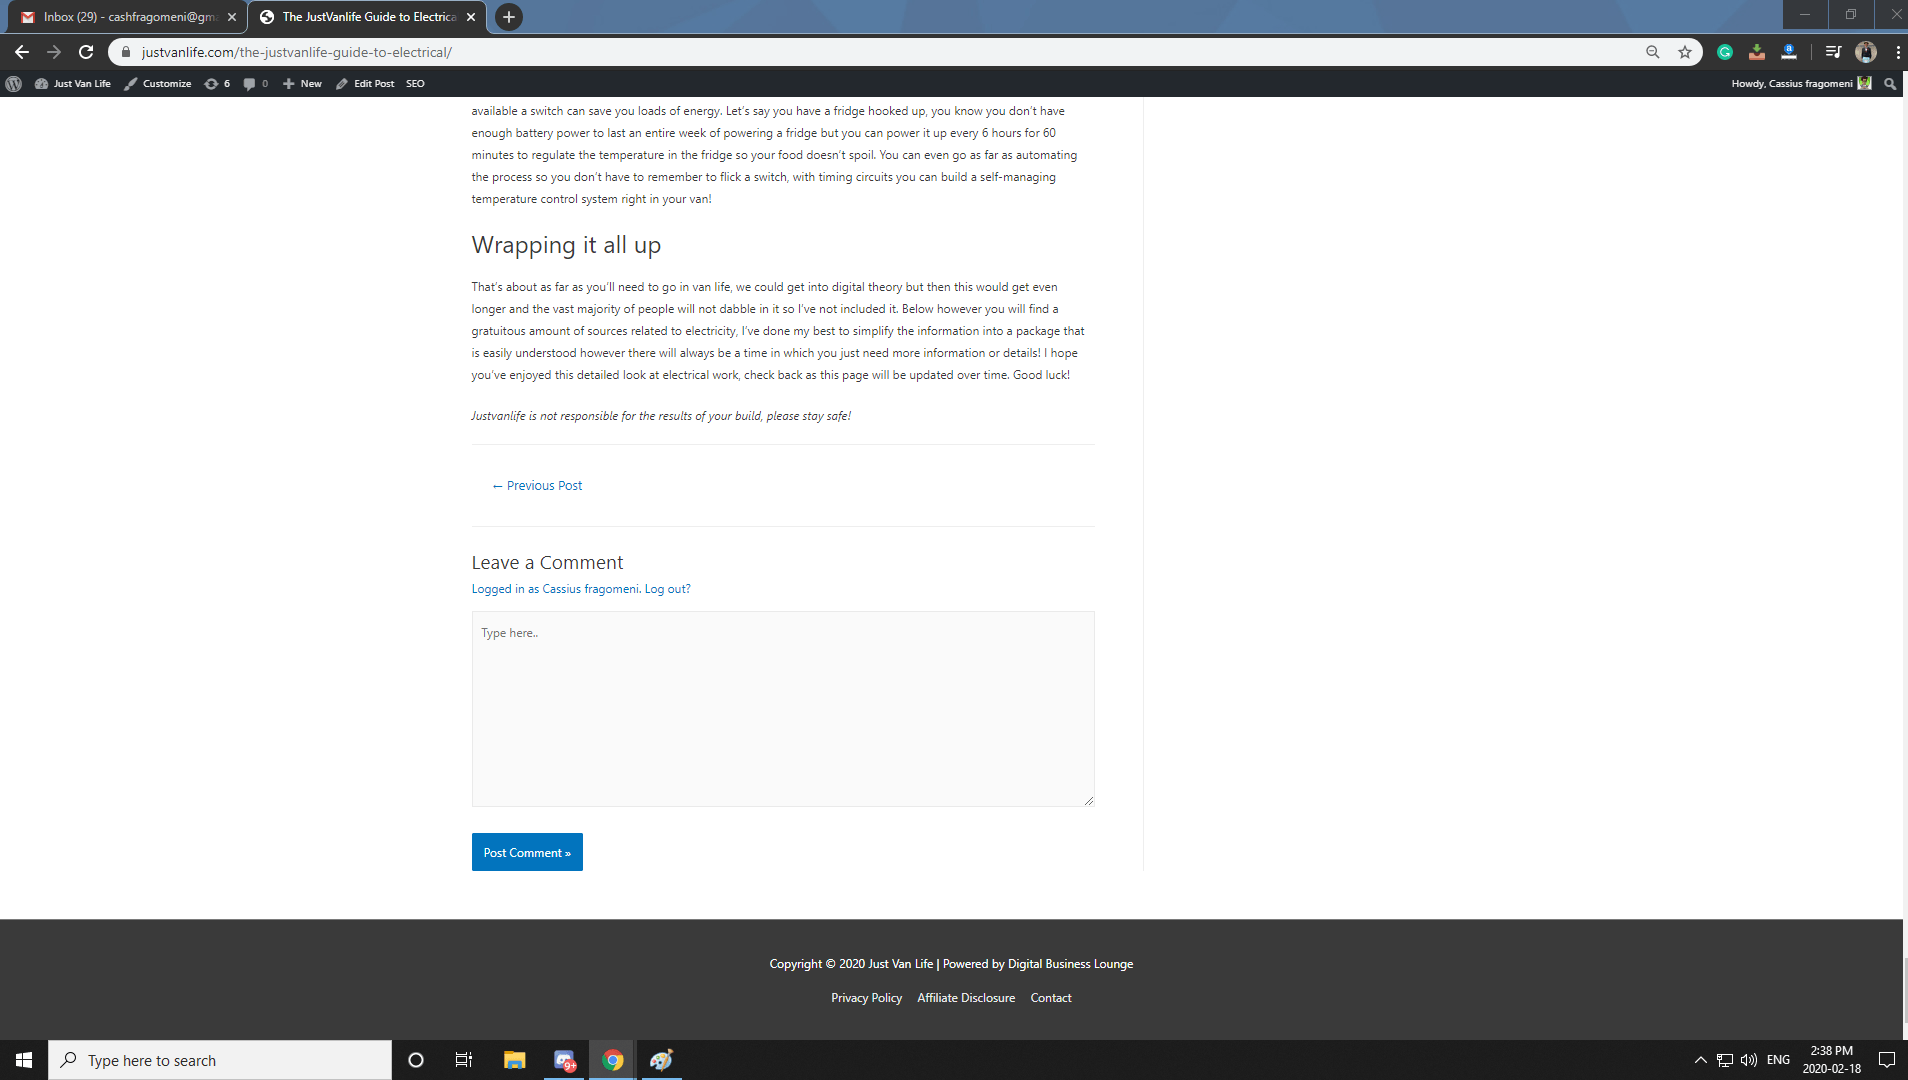Open Just Van Life admin menu
Viewport: 1908px width, 1080px height.
pos(73,84)
